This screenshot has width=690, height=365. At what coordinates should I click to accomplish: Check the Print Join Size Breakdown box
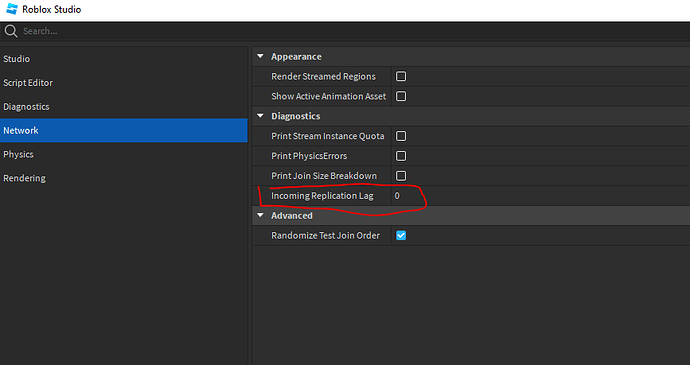401,176
